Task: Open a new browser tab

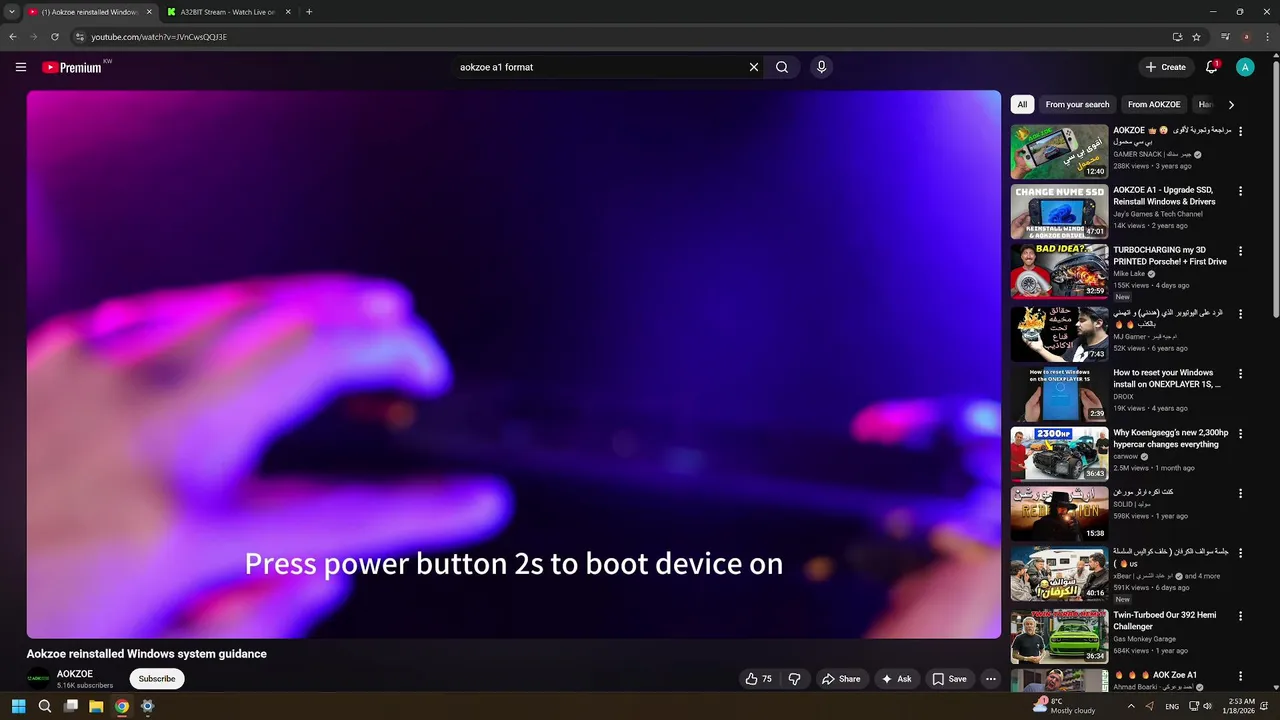Action: (x=309, y=12)
